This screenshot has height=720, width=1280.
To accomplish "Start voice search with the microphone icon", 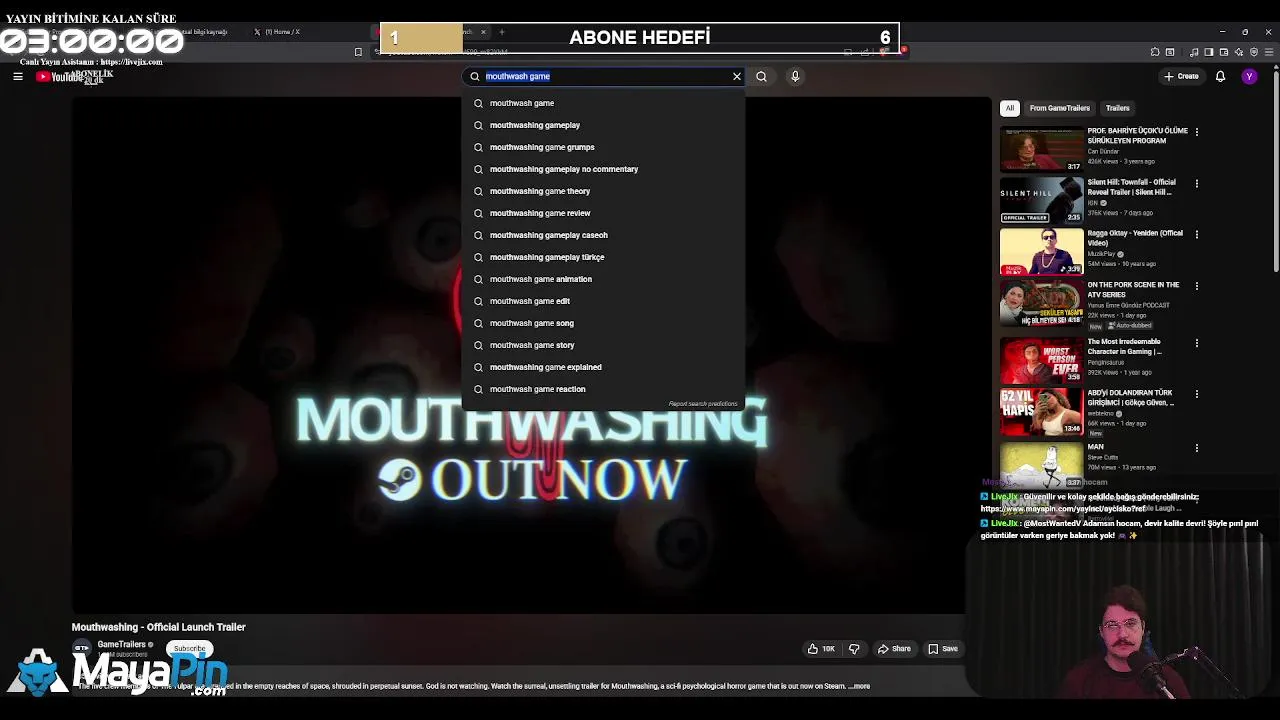I will tap(795, 76).
